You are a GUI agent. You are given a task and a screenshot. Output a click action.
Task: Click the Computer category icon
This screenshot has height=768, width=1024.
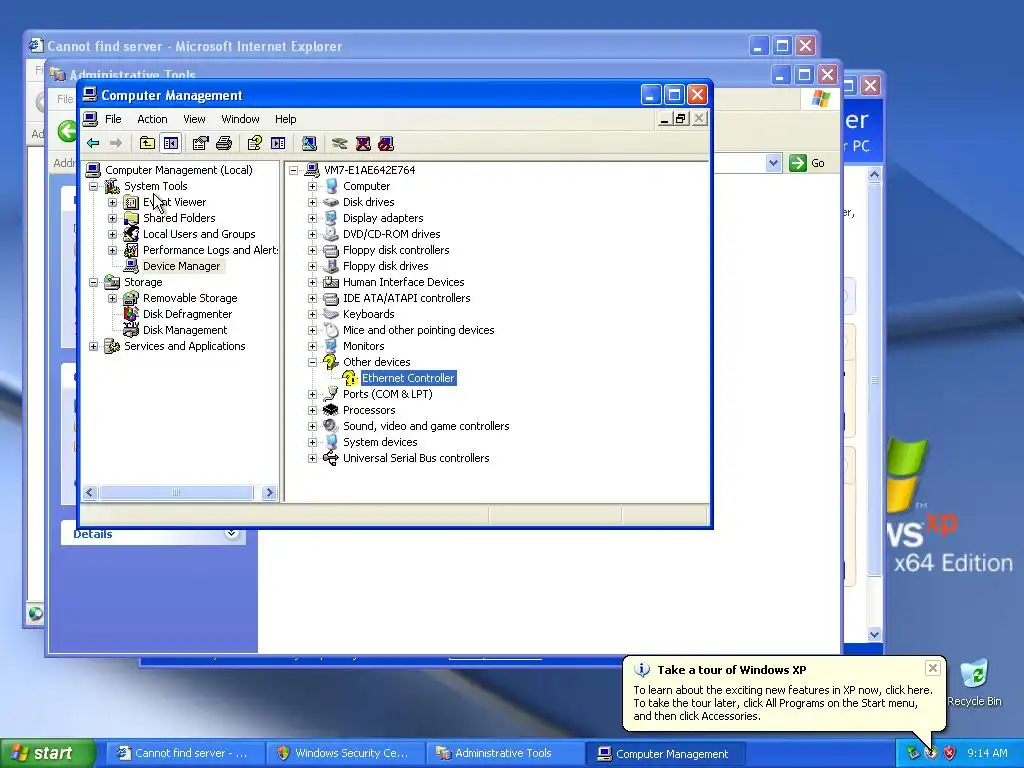(x=331, y=186)
